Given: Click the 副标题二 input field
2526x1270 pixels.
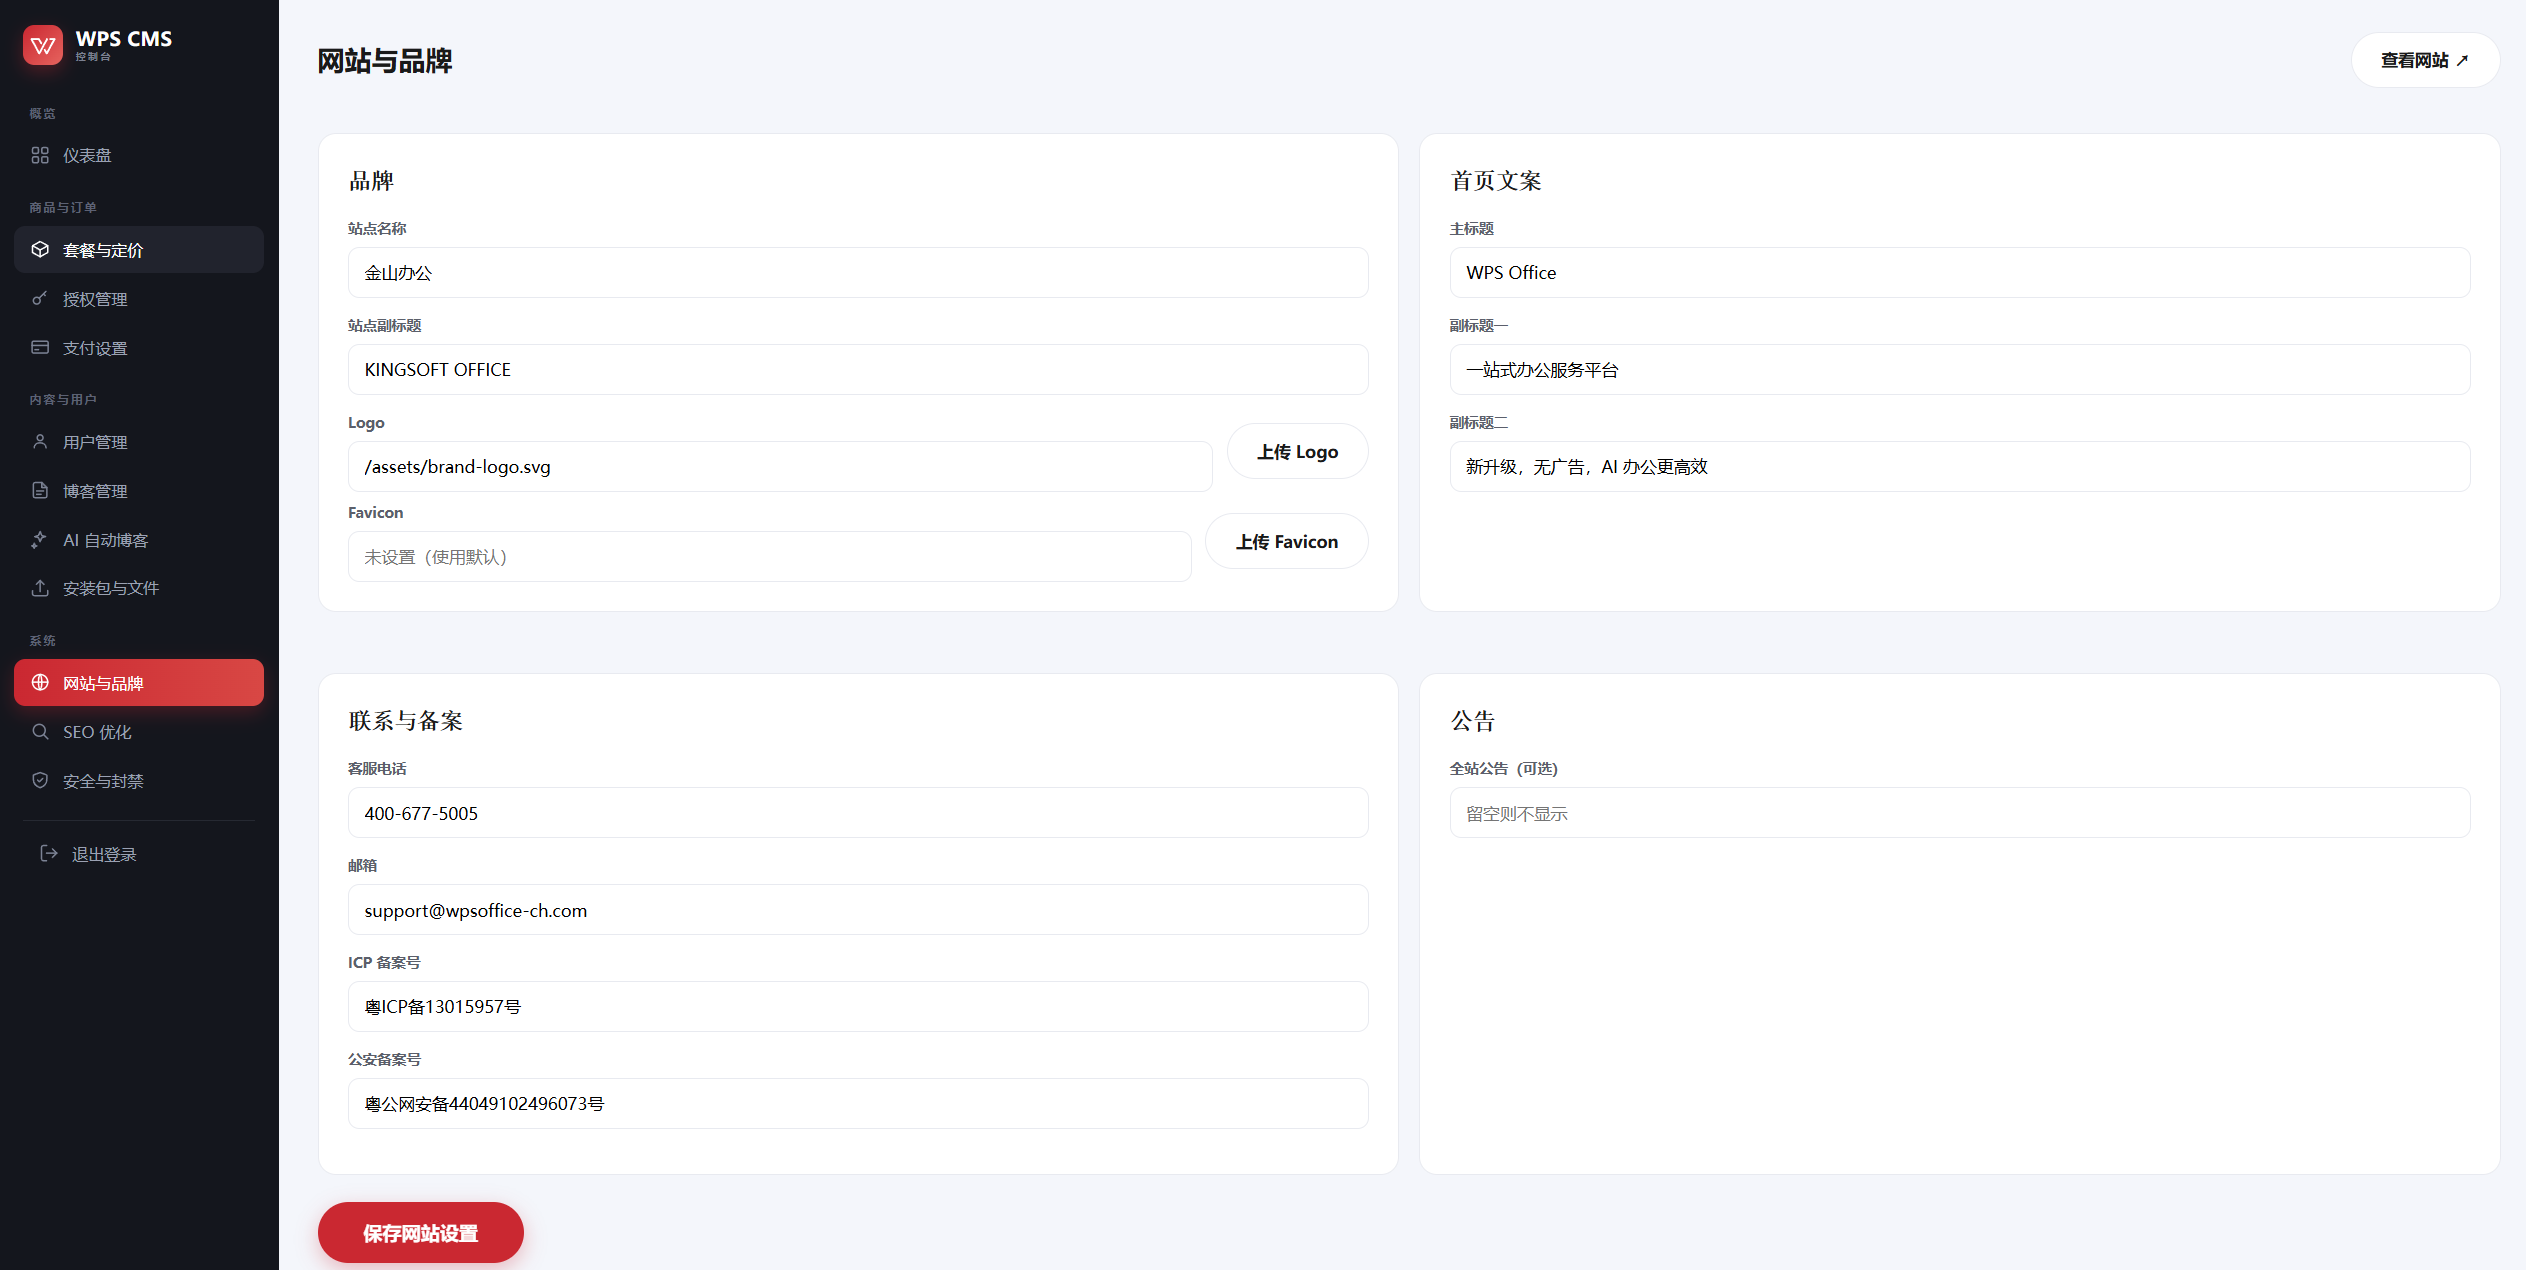Looking at the screenshot, I should coord(1960,466).
